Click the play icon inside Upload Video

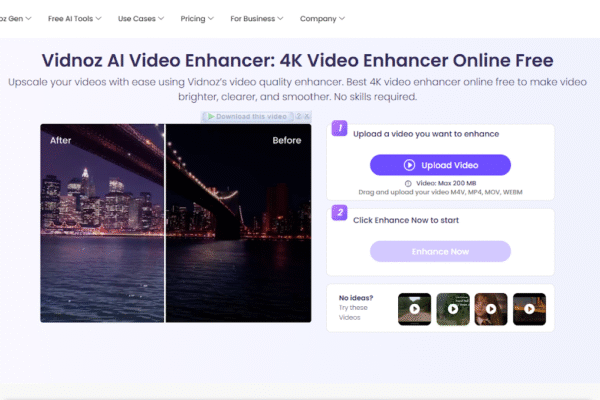pyautogui.click(x=409, y=165)
